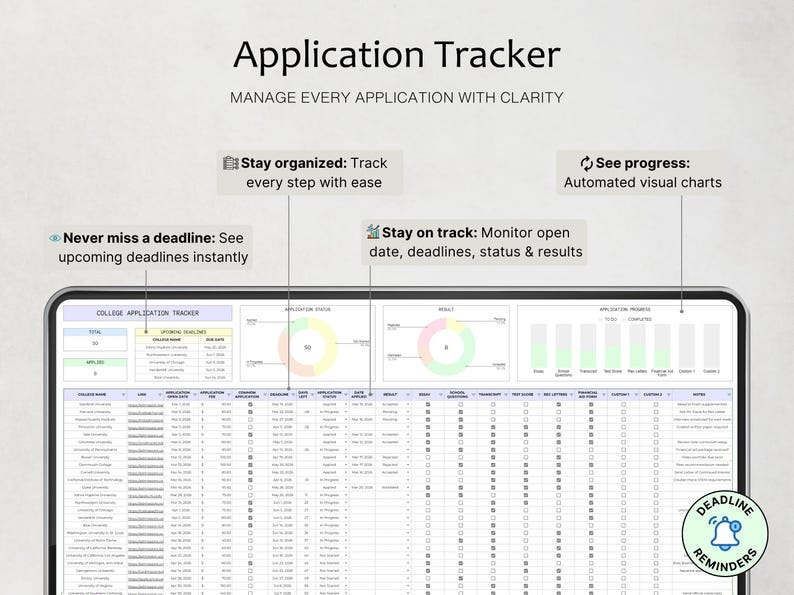
Task: Toggle Stanford University Financial Aid Form checkbox
Action: (x=591, y=404)
